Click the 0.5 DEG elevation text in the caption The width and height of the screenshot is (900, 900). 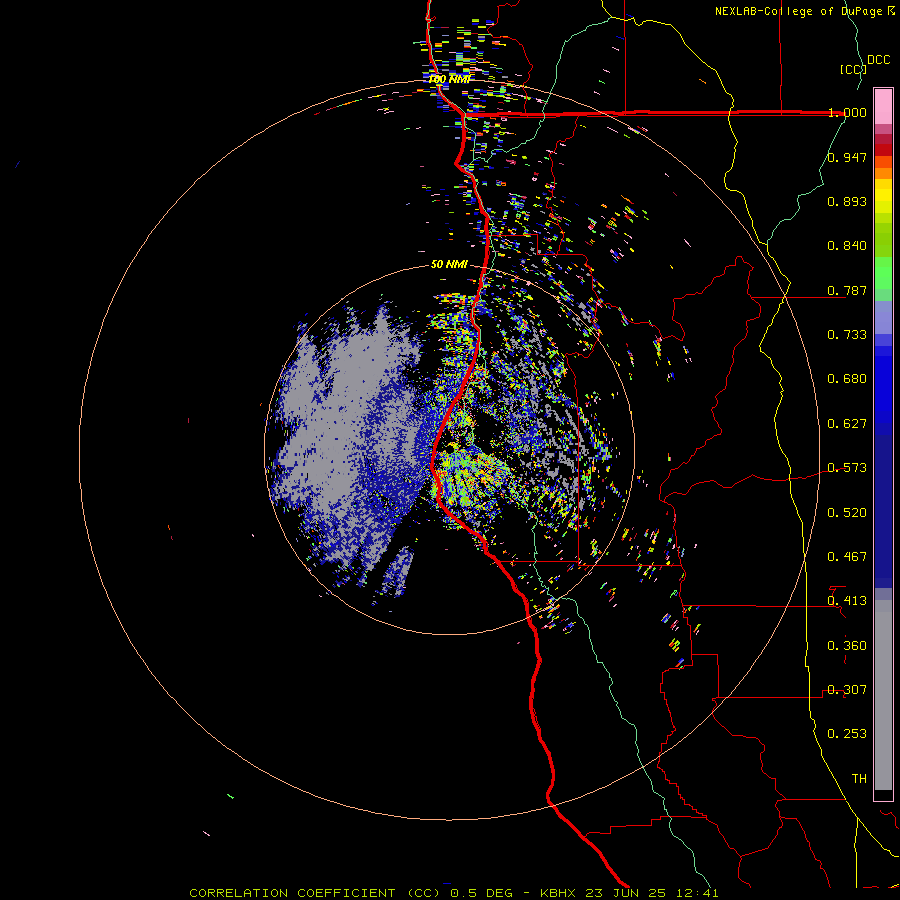point(481,893)
